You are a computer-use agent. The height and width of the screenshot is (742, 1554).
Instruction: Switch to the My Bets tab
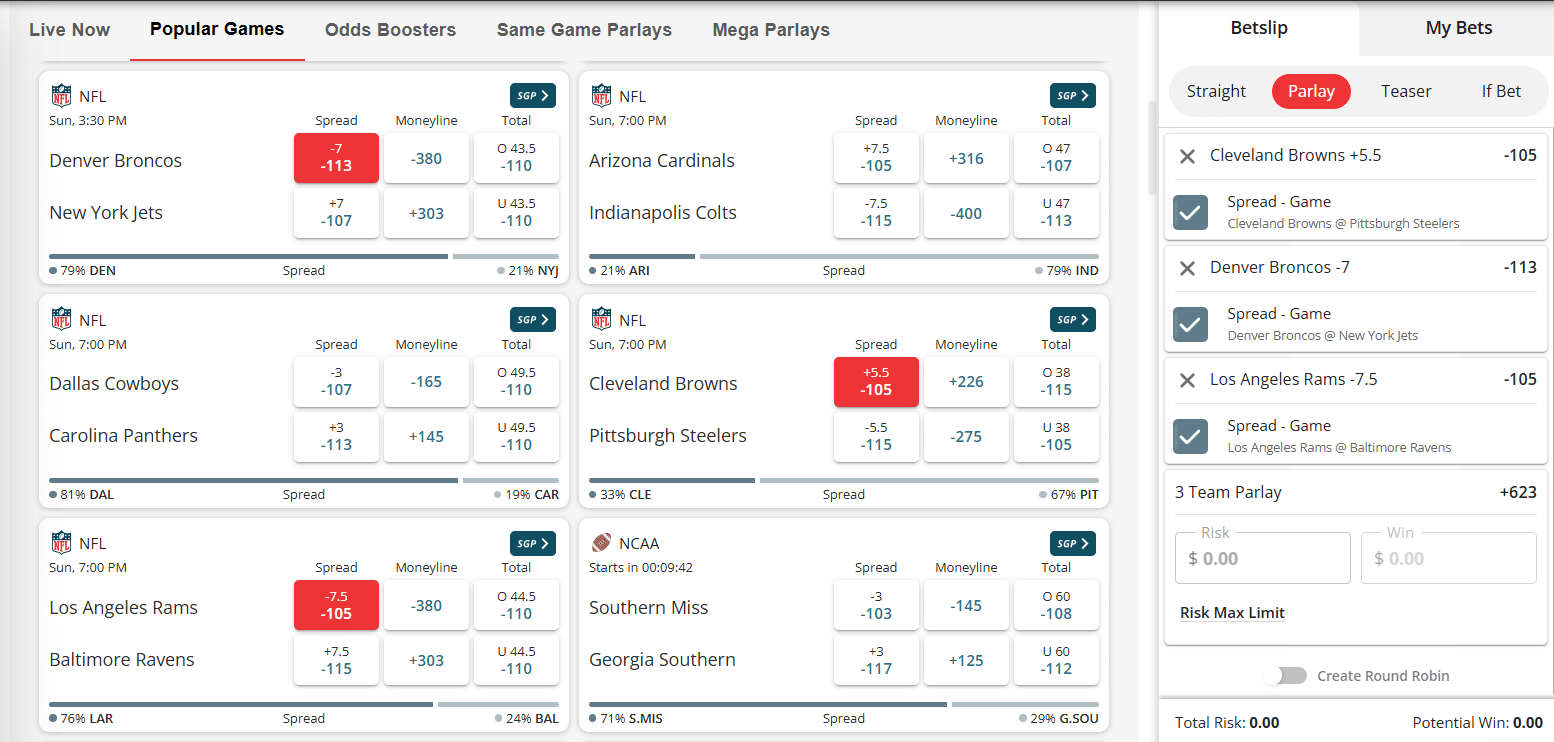pos(1457,28)
